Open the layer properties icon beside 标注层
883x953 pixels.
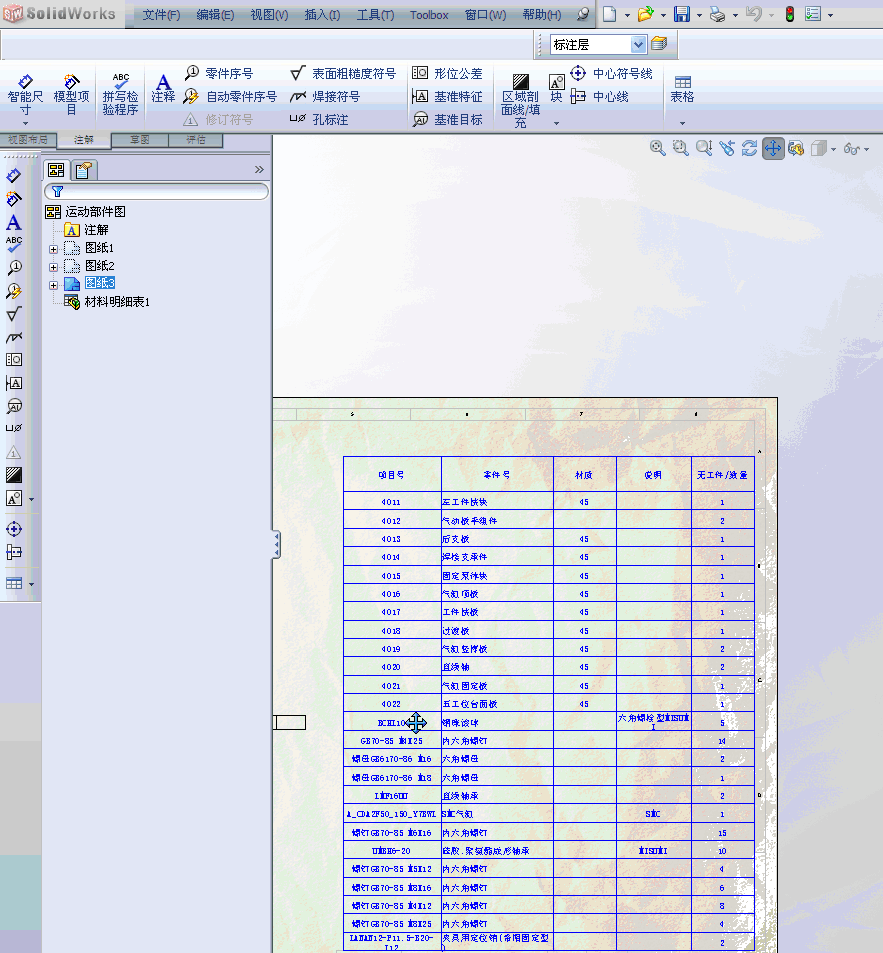pyautogui.click(x=659, y=44)
